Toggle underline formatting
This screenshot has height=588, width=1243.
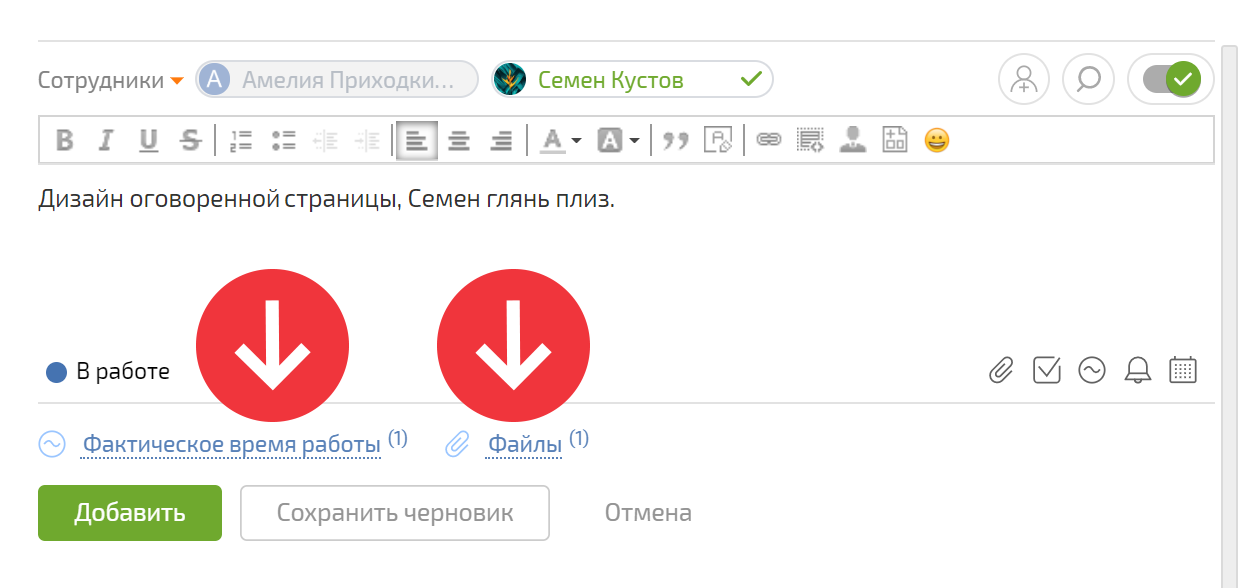click(x=148, y=141)
